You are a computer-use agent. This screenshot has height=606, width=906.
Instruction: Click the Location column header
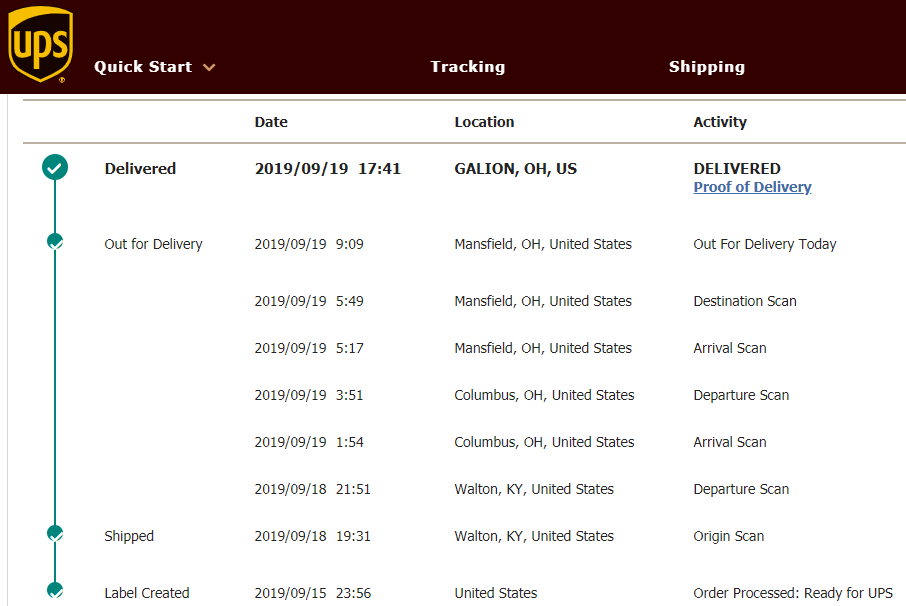[x=484, y=122]
